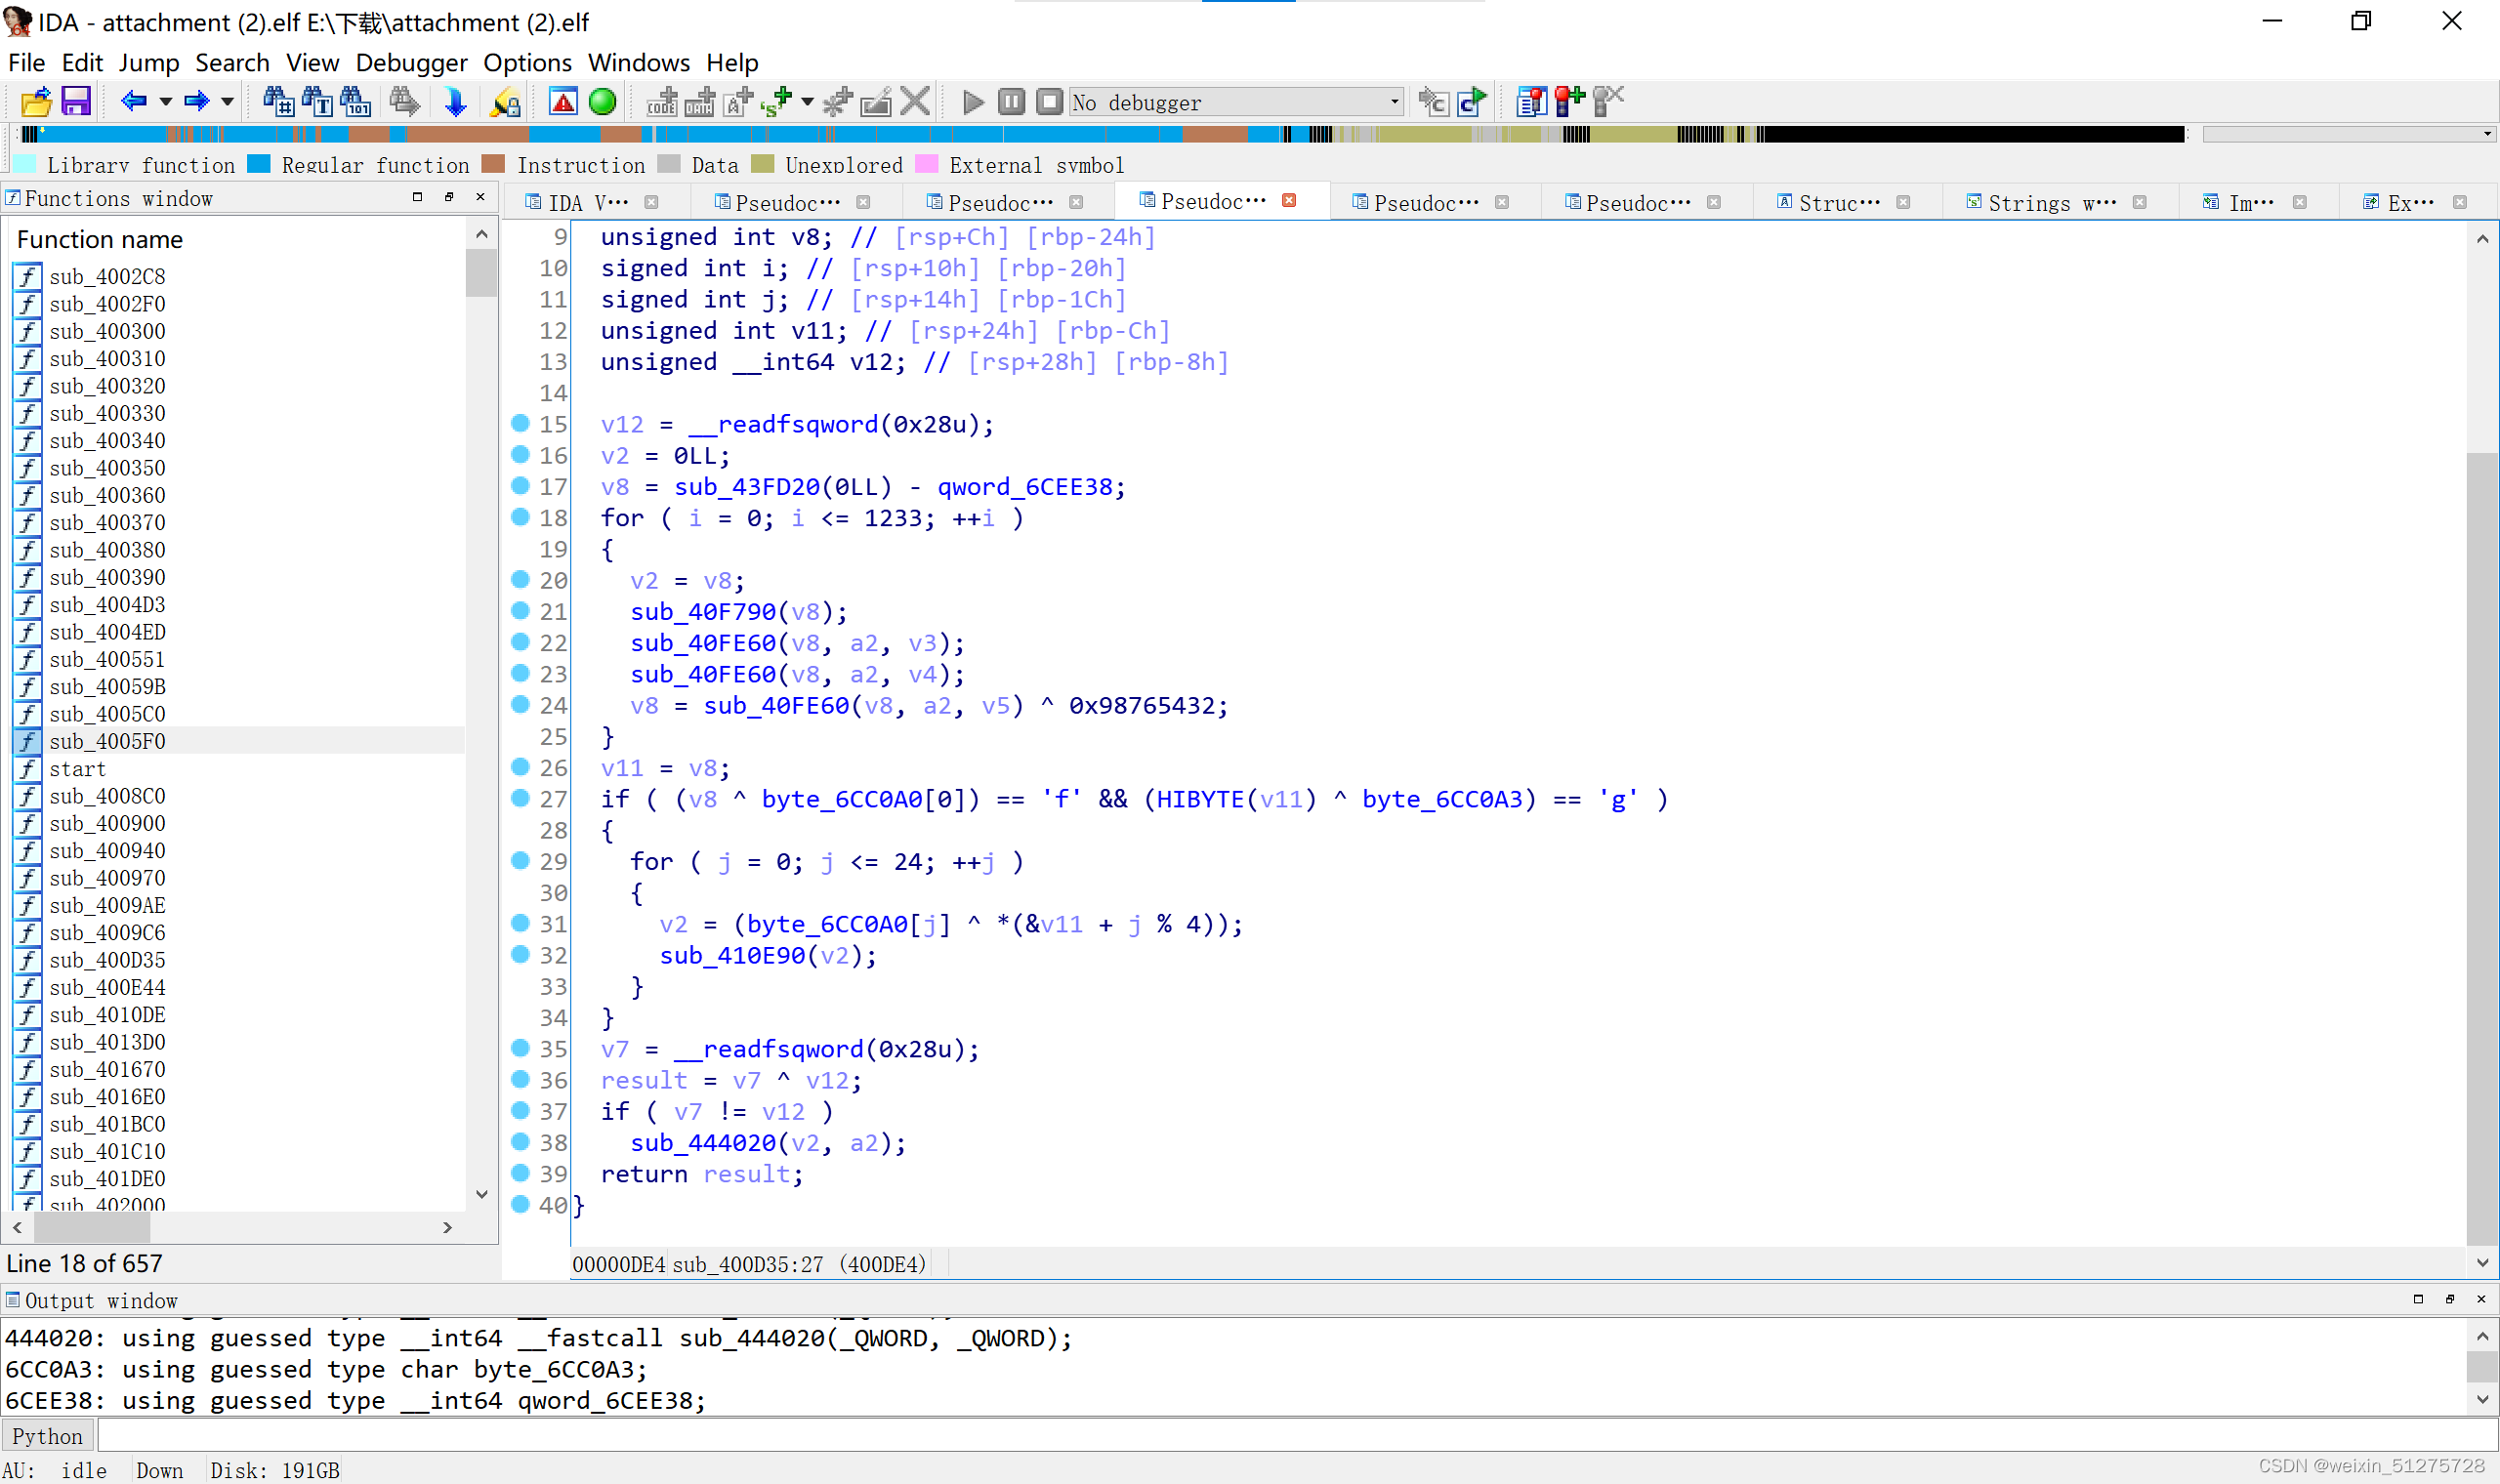
Task: Click the green circle status icon
Action: tap(602, 102)
